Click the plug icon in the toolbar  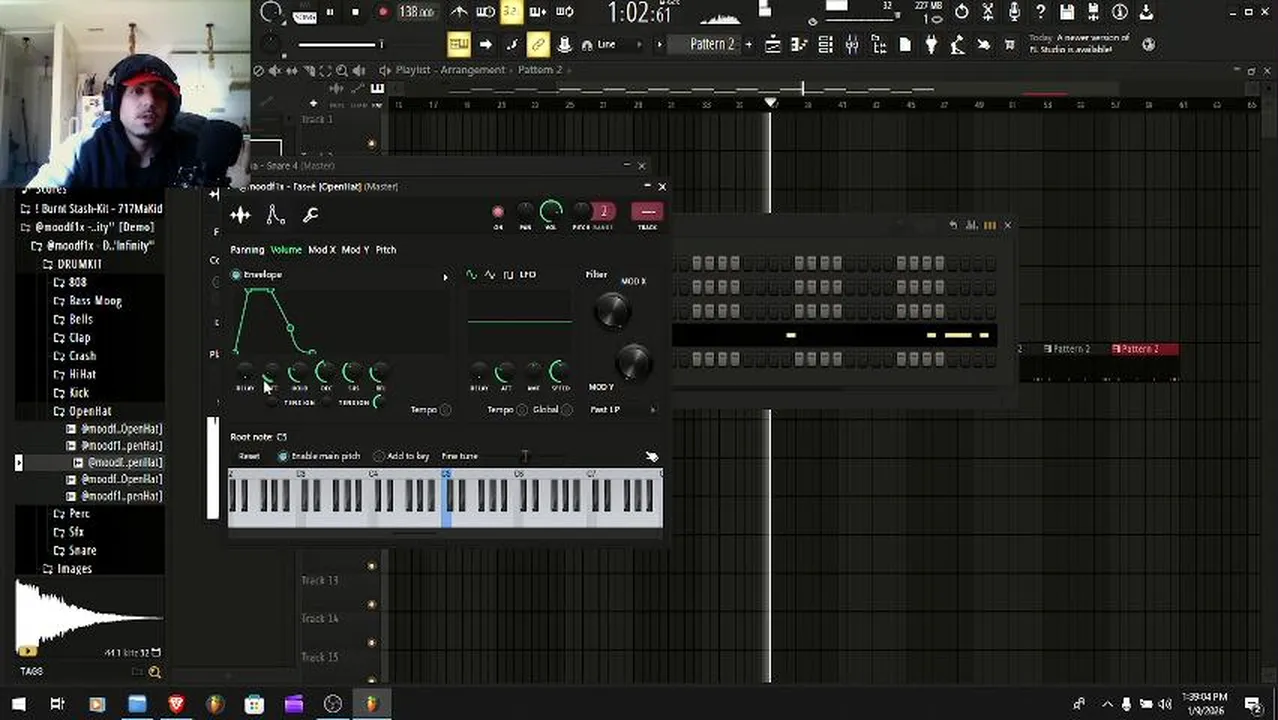pyautogui.click(x=931, y=44)
